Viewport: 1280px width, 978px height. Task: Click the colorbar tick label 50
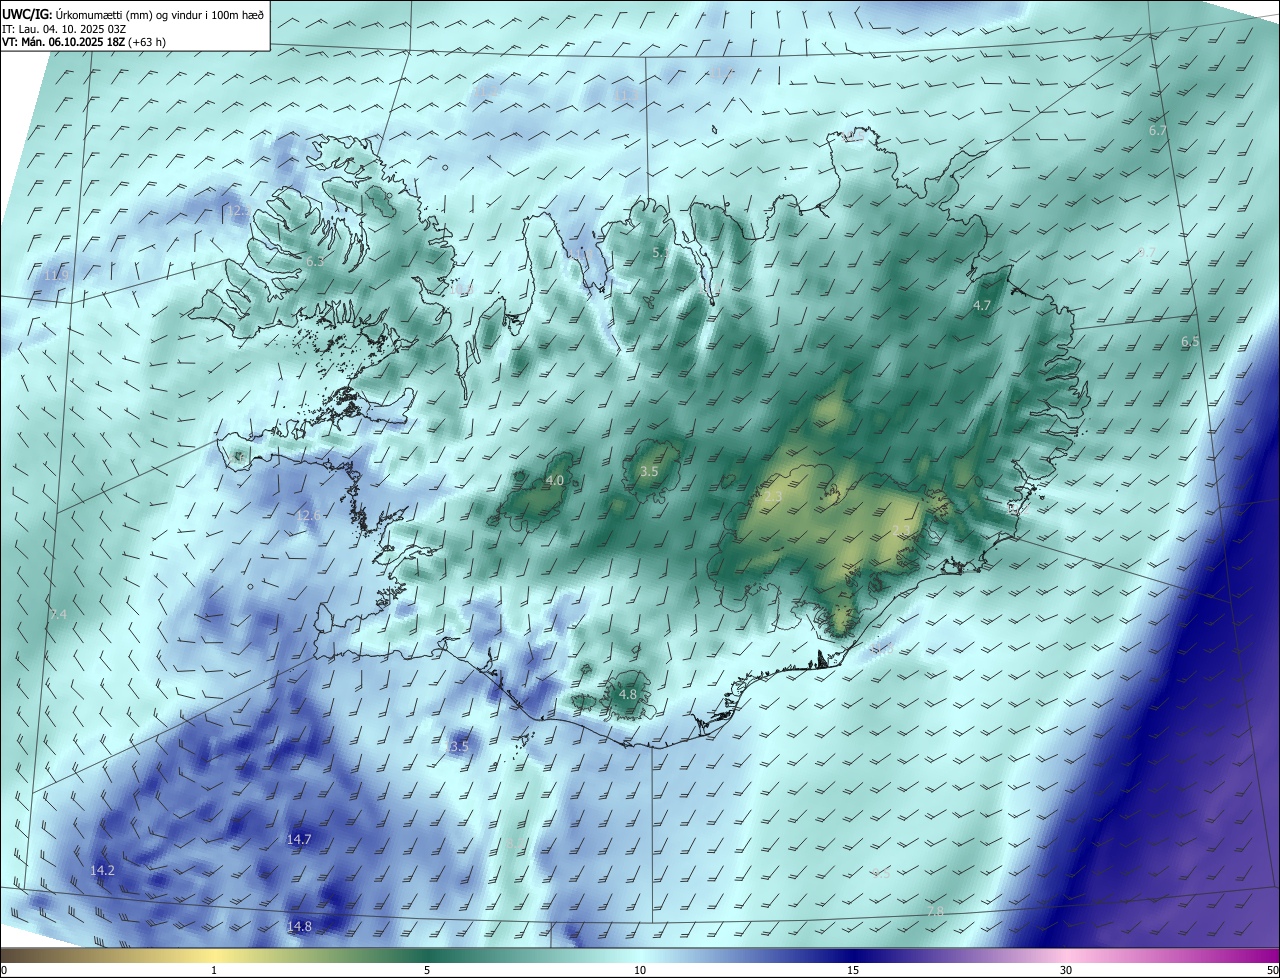[x=1272, y=970]
